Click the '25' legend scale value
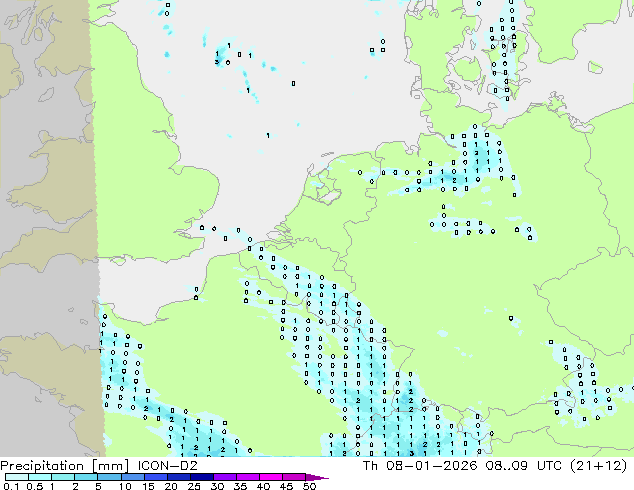 (194, 486)
